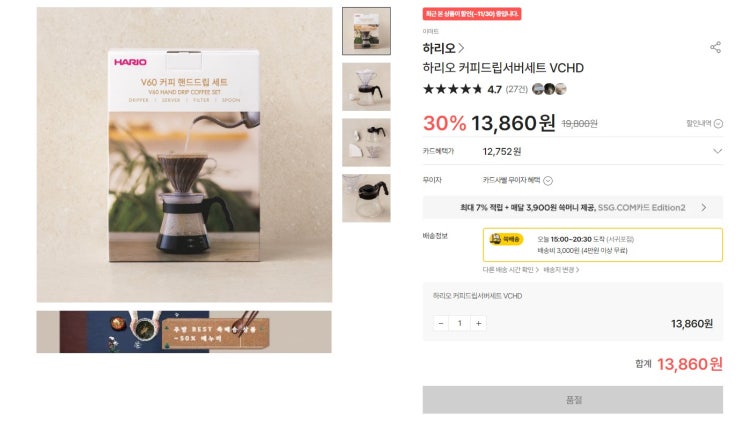Open the 주말 BEST promotional banner below image

[184, 332]
